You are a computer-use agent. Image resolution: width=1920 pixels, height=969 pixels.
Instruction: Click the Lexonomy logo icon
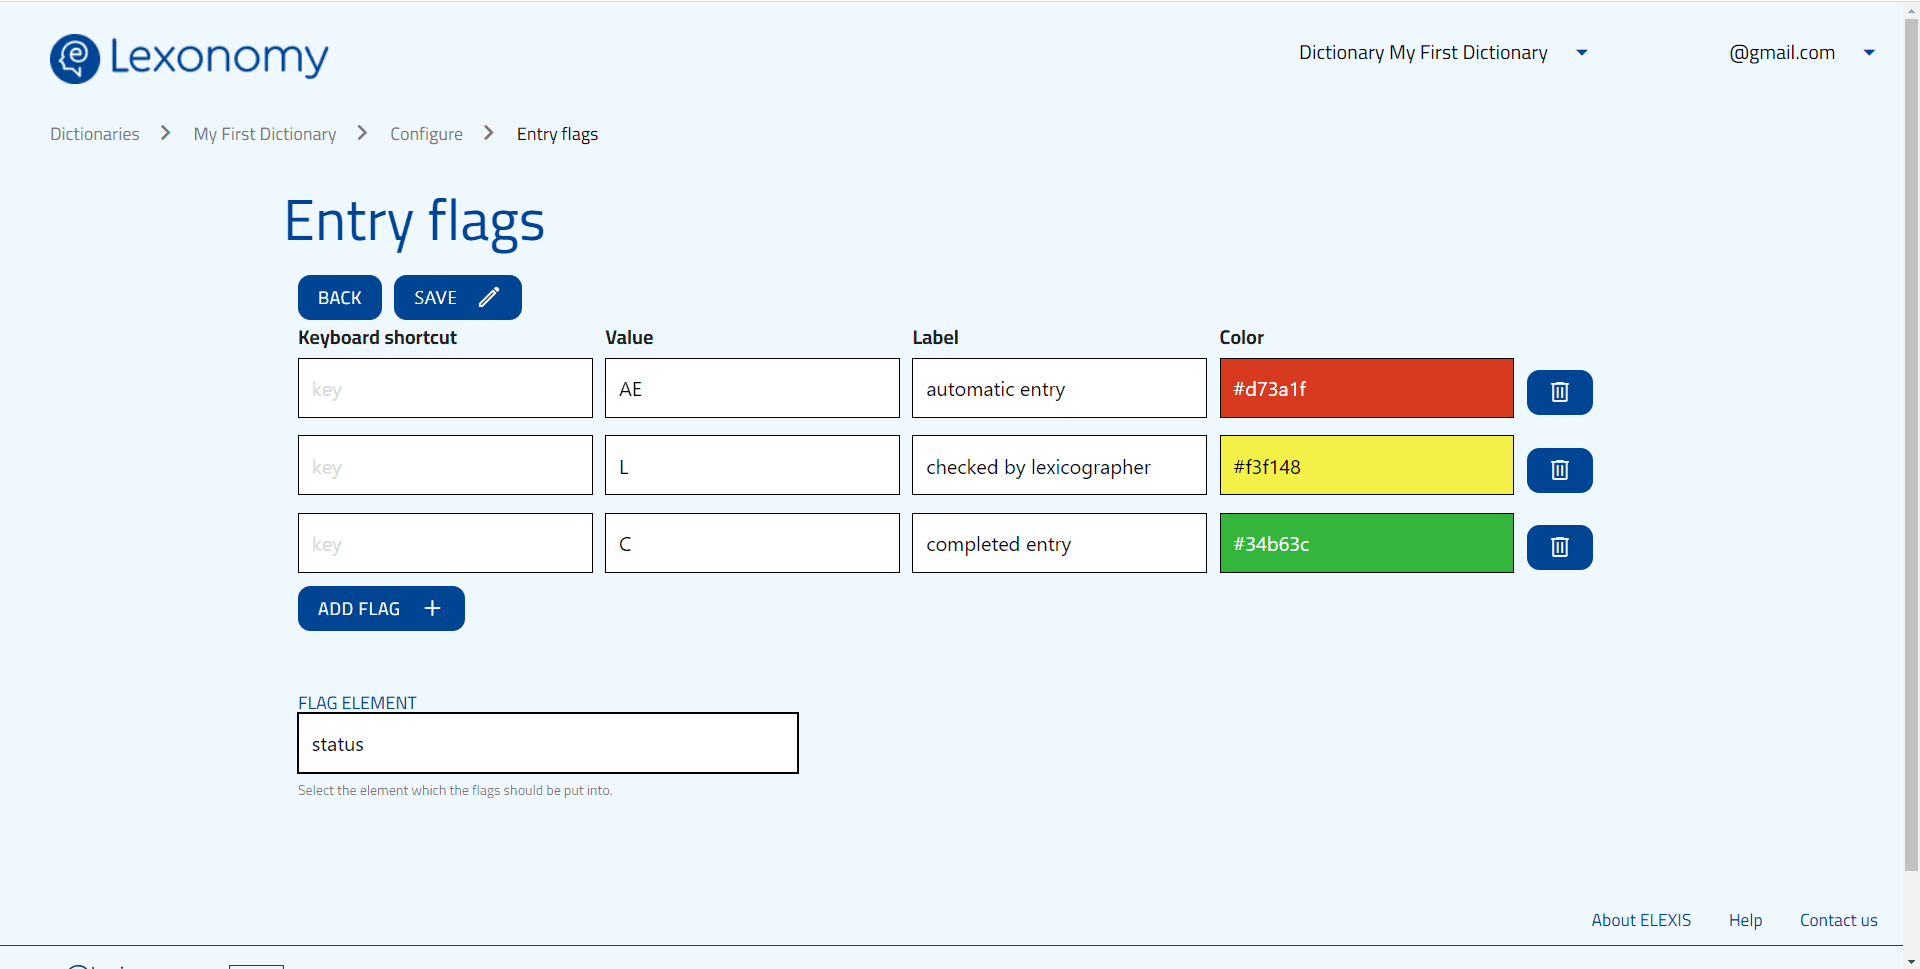click(x=75, y=58)
